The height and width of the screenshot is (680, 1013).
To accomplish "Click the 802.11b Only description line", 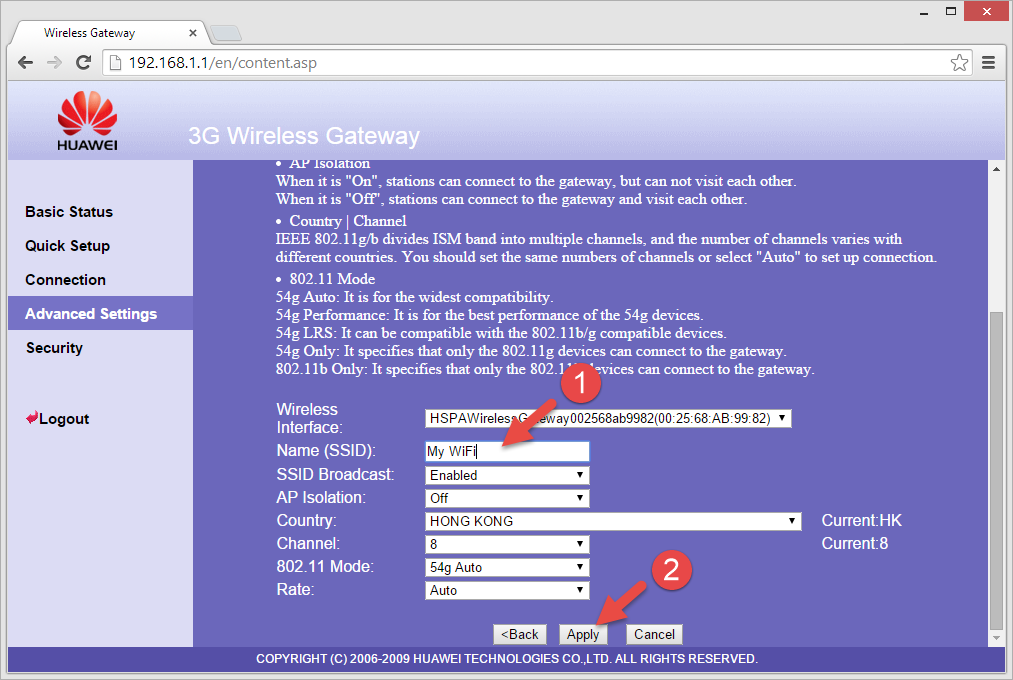I will click(545, 369).
